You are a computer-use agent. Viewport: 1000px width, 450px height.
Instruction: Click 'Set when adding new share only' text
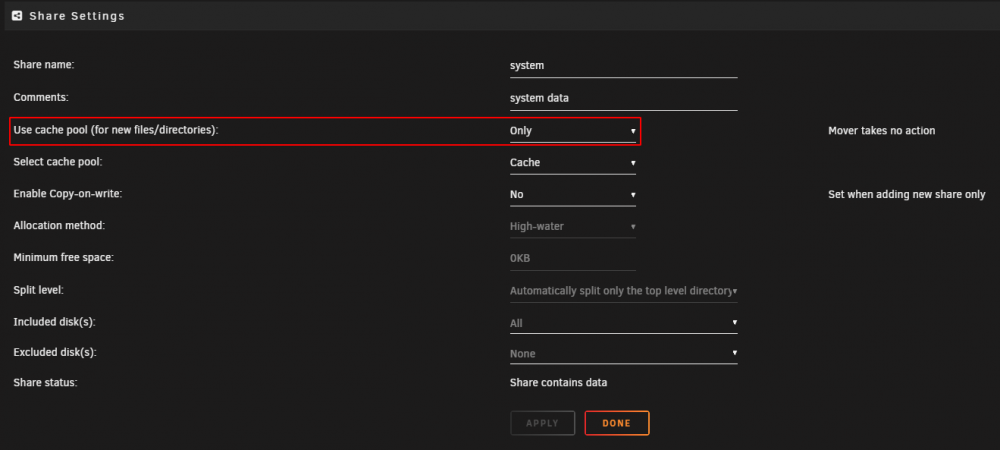[x=906, y=194]
